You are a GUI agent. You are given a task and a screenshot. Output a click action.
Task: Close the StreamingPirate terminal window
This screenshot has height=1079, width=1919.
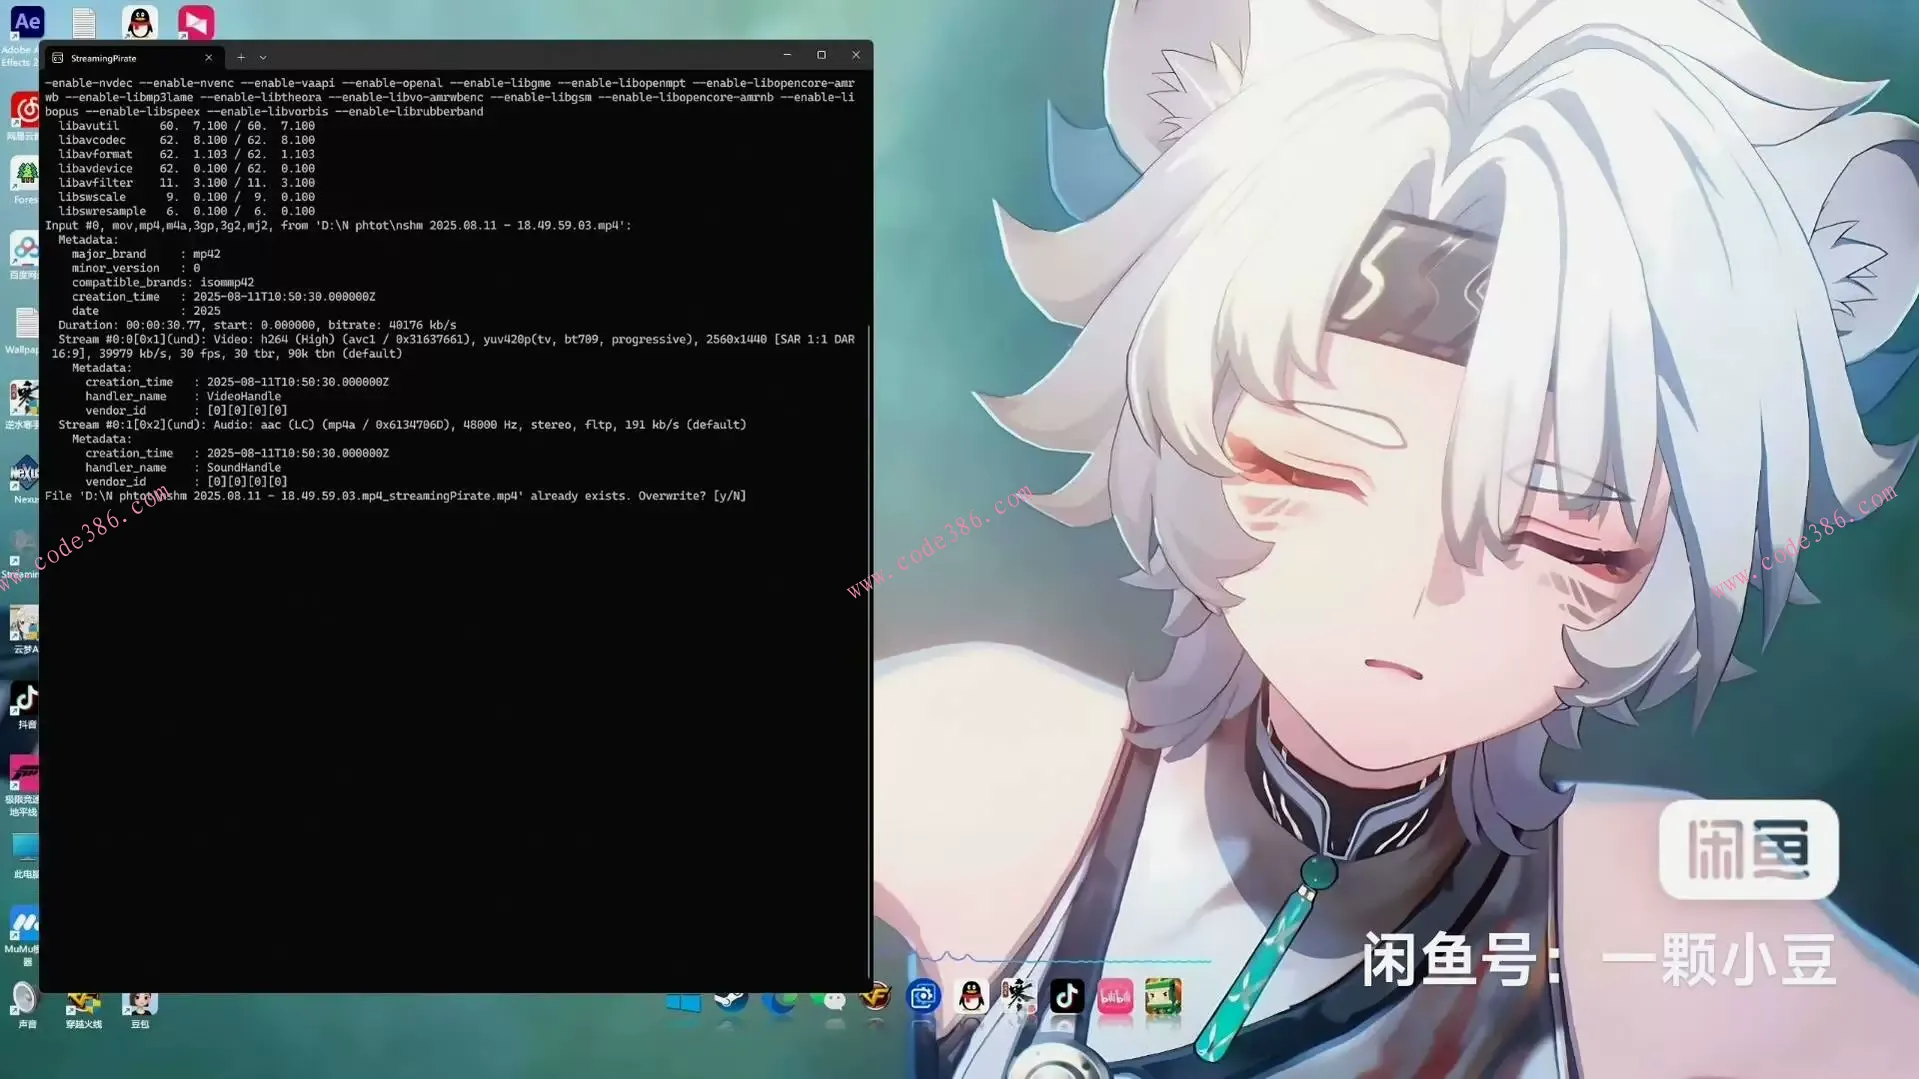856,55
